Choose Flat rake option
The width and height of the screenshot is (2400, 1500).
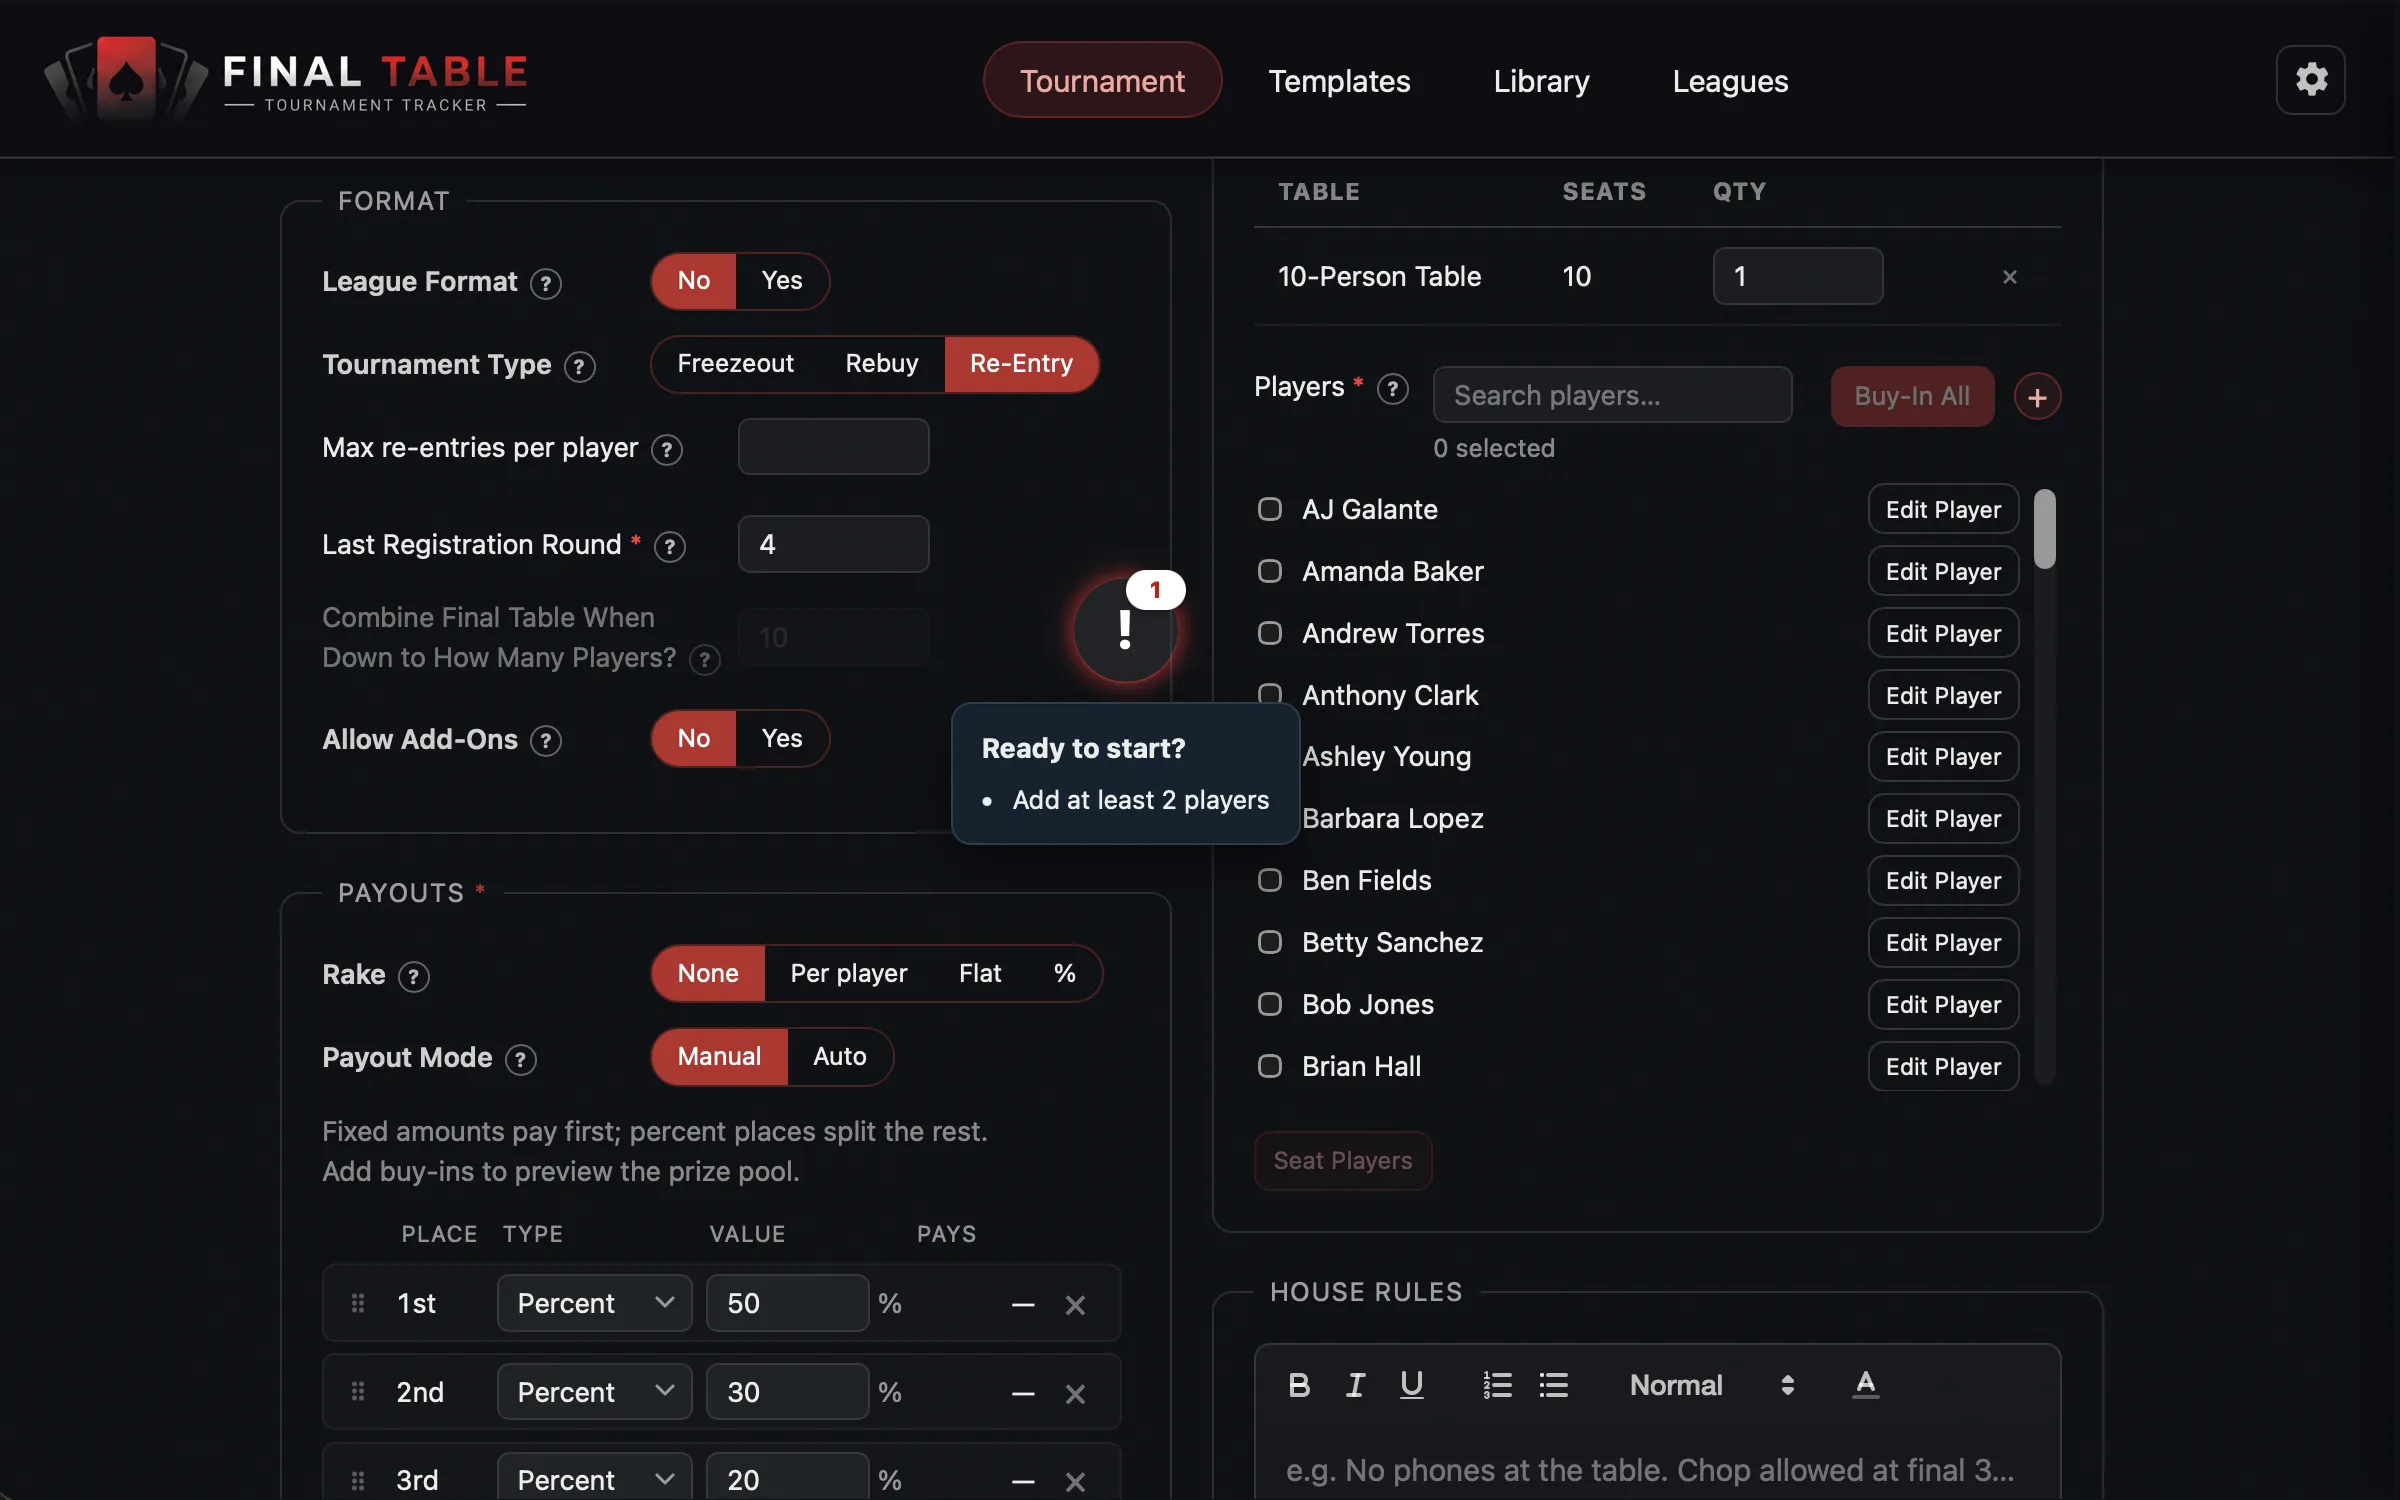click(x=979, y=974)
